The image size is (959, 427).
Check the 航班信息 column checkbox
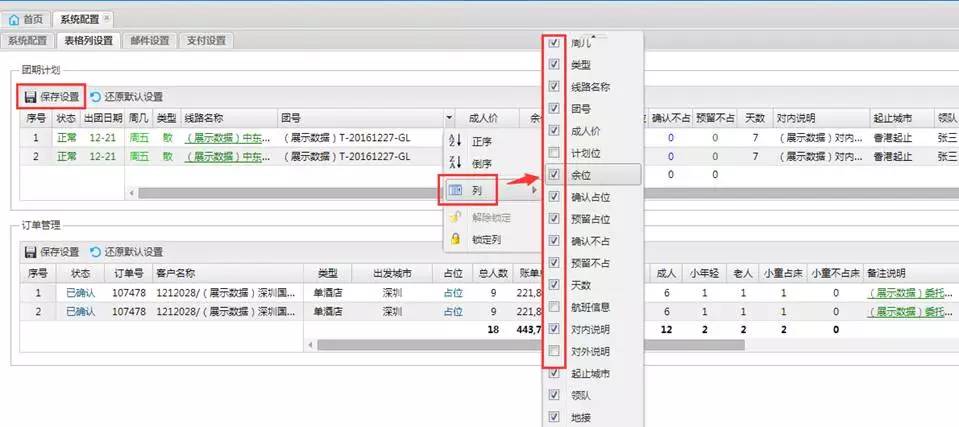point(554,307)
